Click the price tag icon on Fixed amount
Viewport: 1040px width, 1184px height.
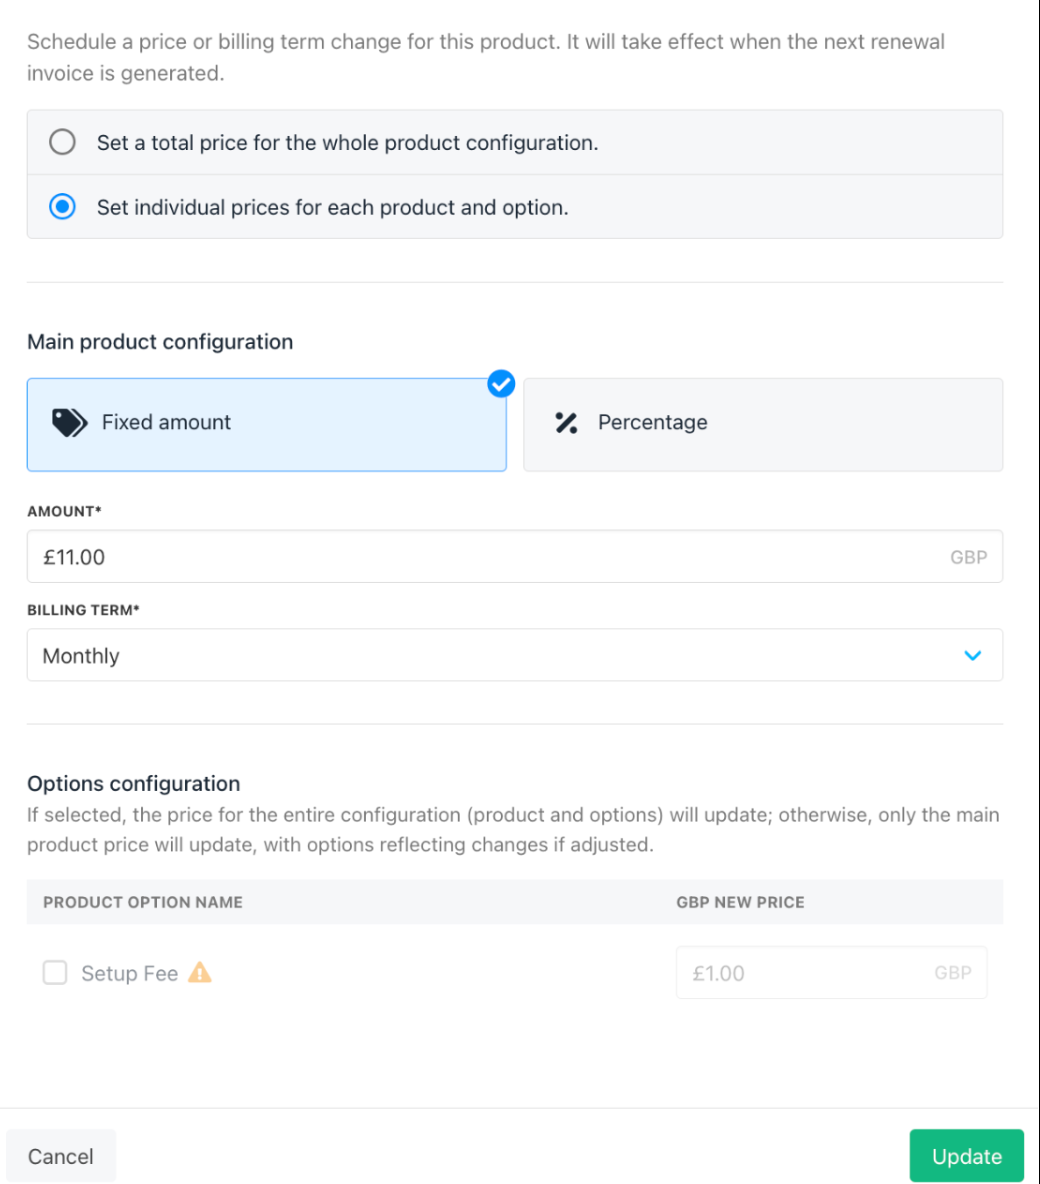tap(69, 423)
